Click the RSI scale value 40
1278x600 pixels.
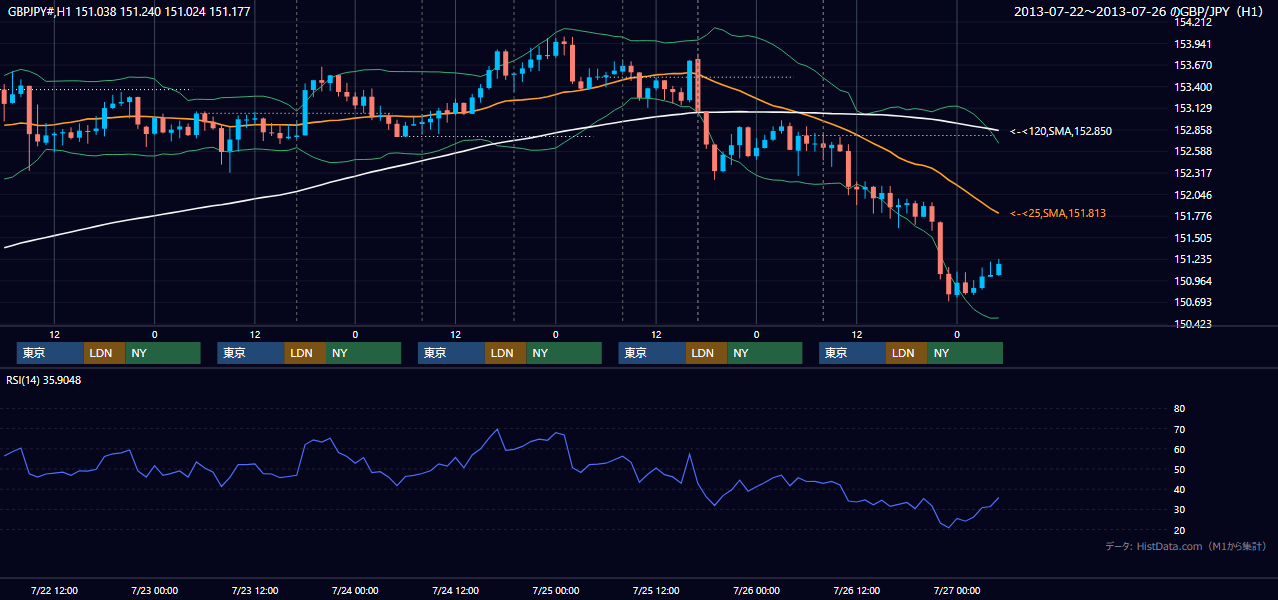1179,490
